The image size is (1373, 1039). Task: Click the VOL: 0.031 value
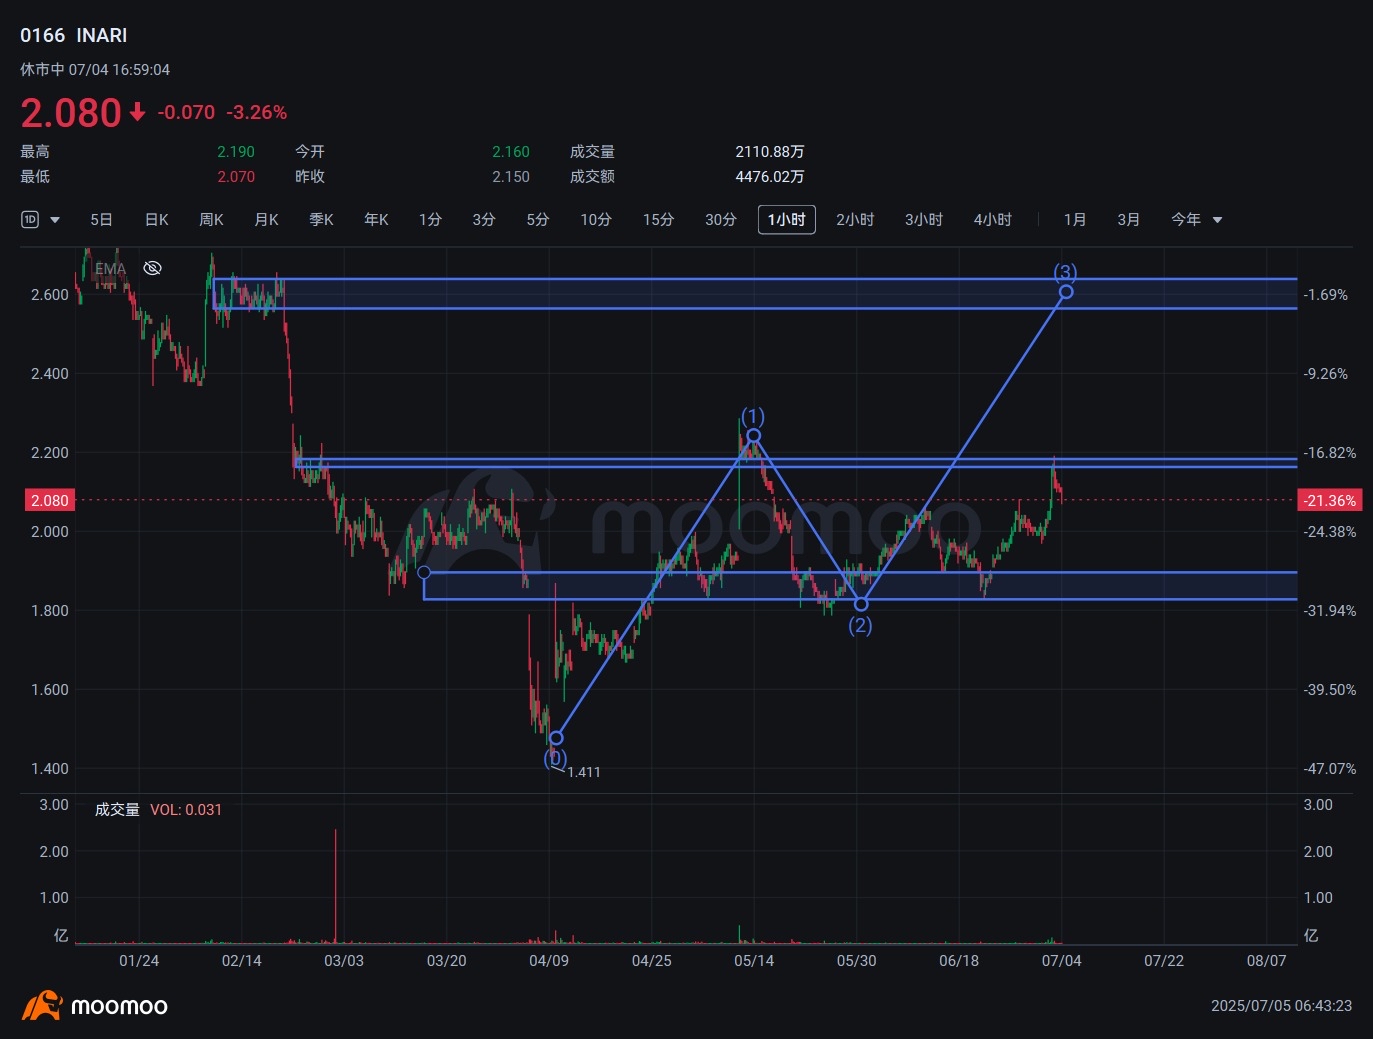(x=186, y=809)
